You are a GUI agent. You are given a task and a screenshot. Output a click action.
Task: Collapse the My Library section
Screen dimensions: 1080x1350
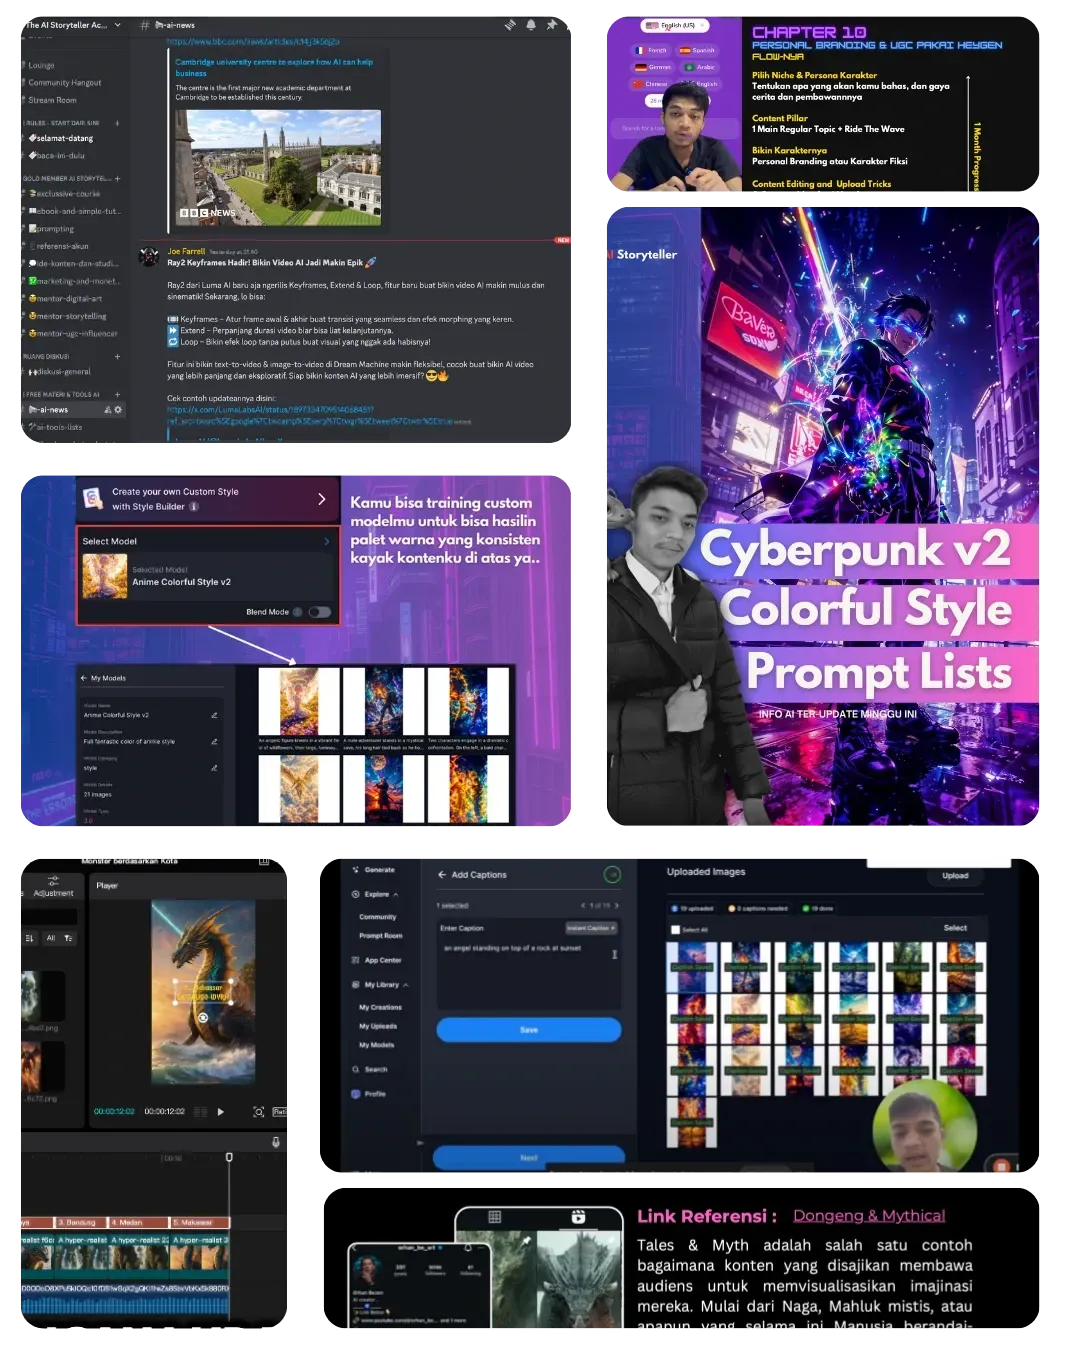click(406, 985)
